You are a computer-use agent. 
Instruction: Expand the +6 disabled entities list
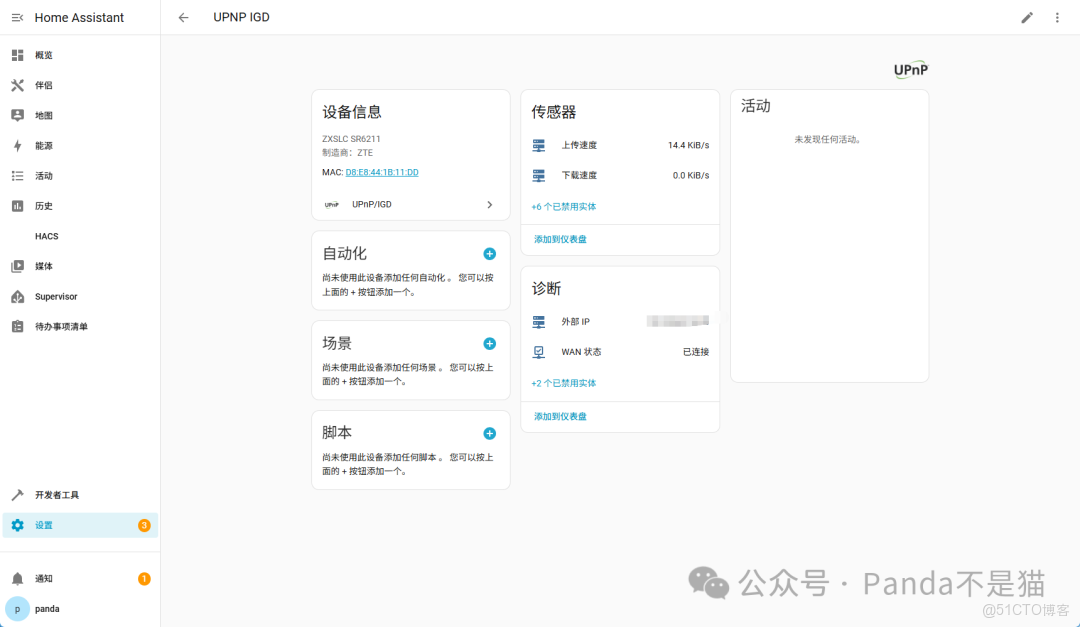[x=562, y=206]
